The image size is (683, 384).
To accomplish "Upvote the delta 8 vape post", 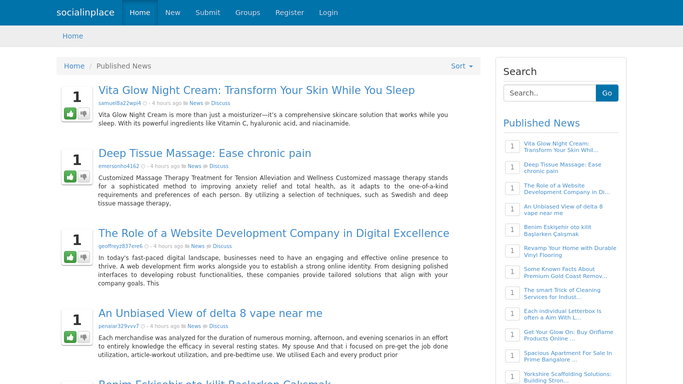I will pos(70,337).
